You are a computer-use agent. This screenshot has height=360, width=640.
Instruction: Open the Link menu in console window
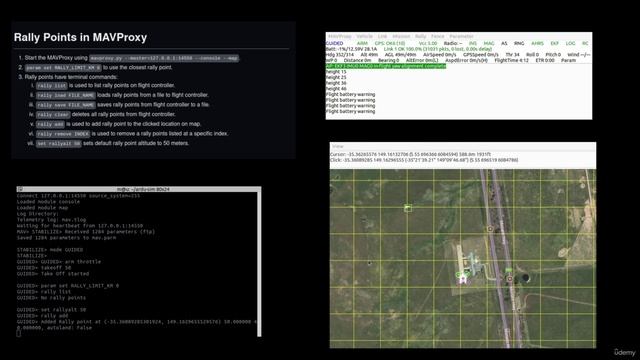382,36
